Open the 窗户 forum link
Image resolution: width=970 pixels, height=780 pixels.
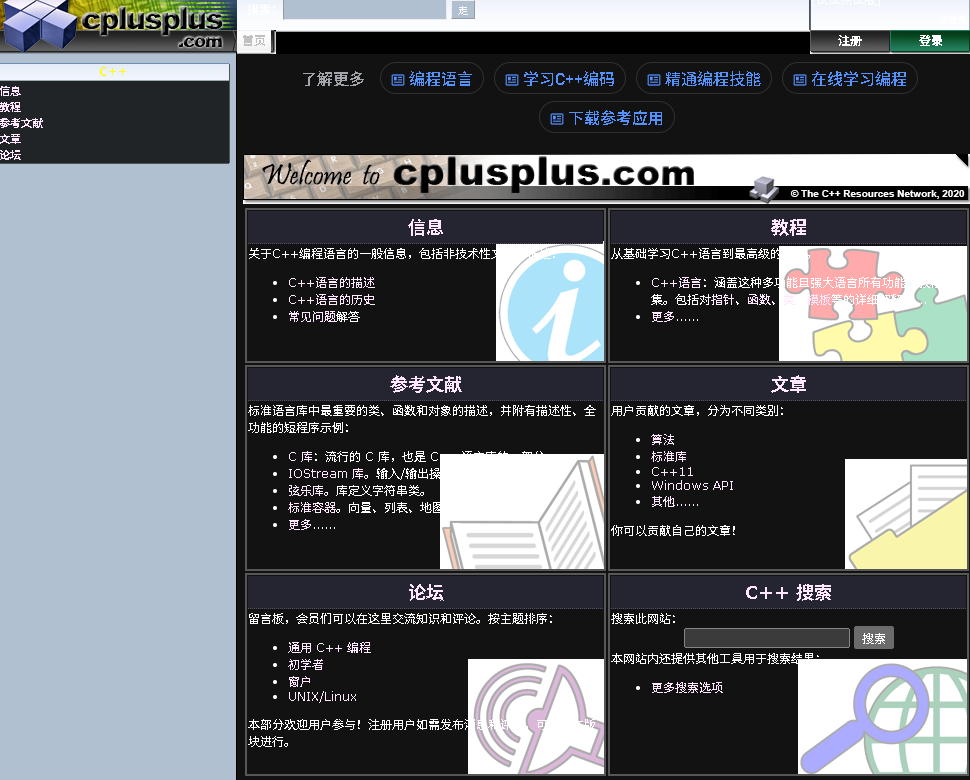299,682
